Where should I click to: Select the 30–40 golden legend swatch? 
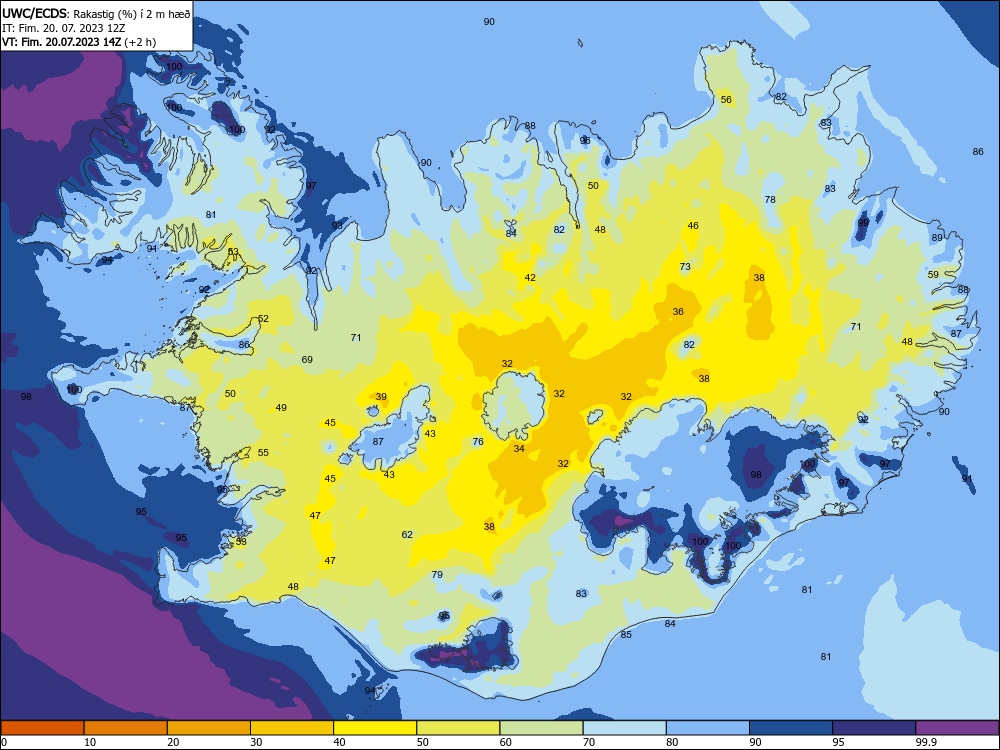pyautogui.click(x=292, y=728)
